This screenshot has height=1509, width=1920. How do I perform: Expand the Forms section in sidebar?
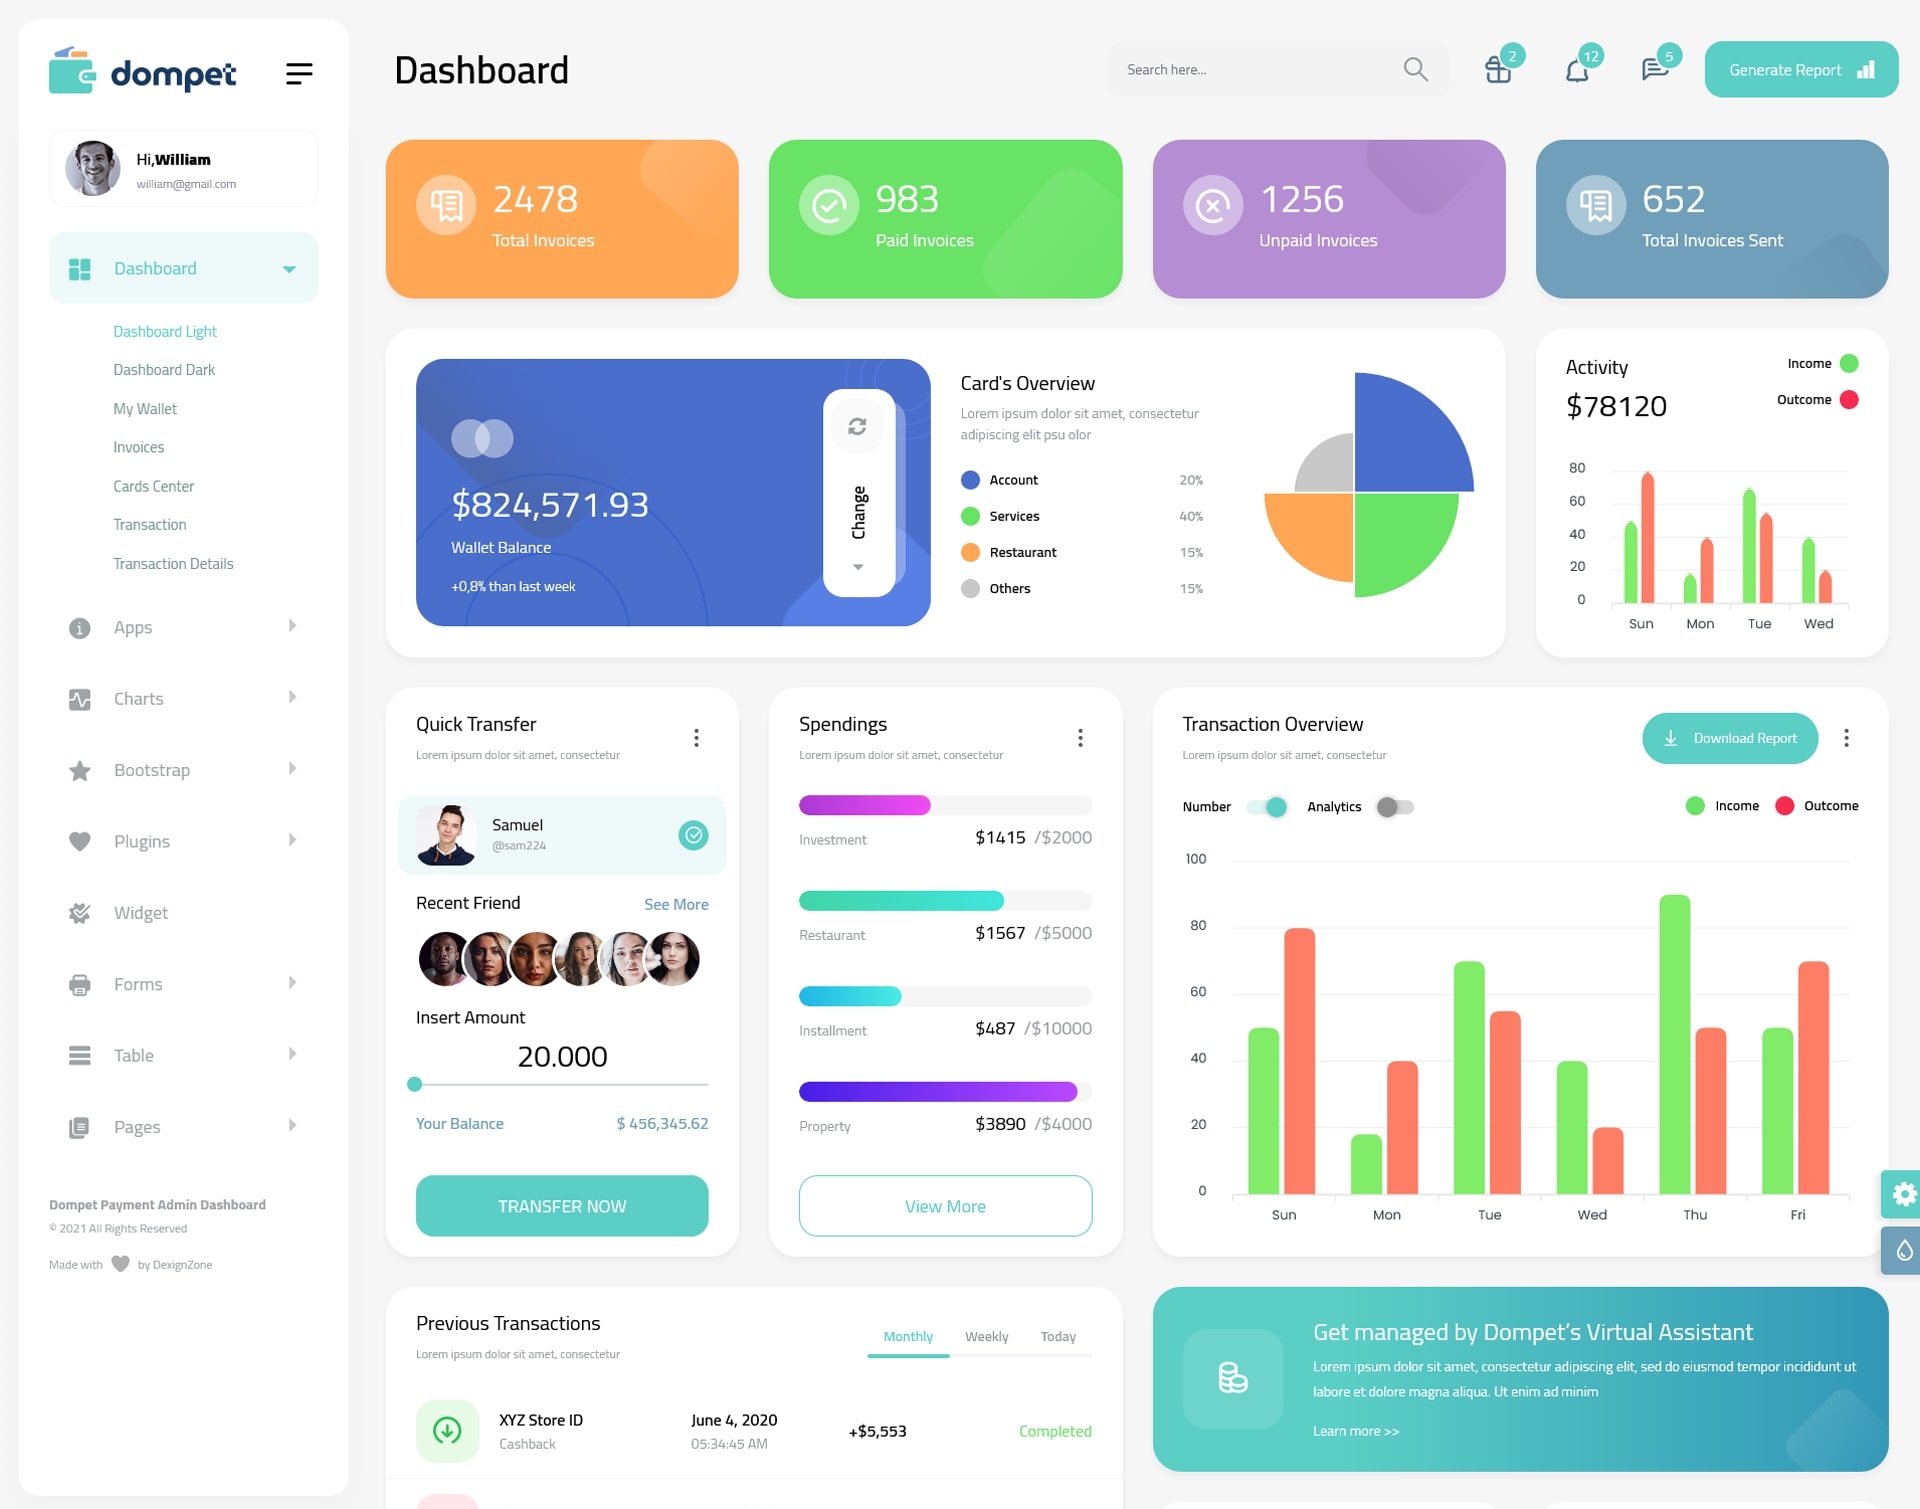(178, 984)
